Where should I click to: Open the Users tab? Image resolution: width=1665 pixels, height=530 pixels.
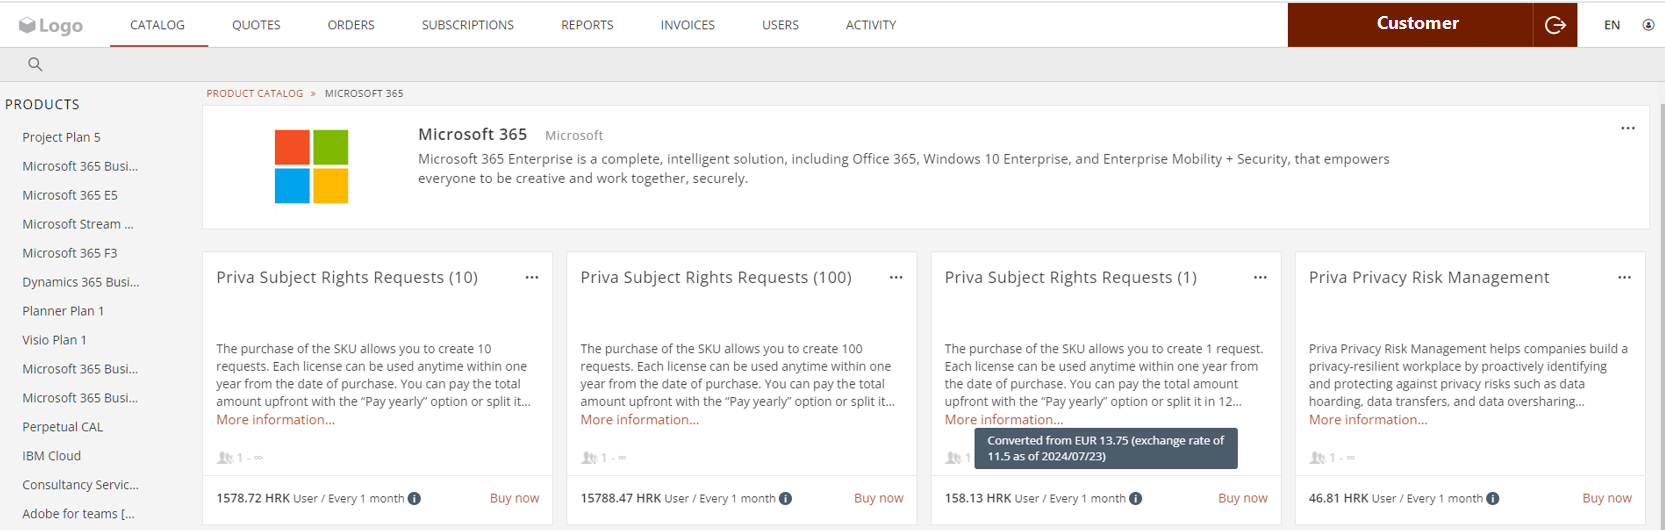[780, 25]
